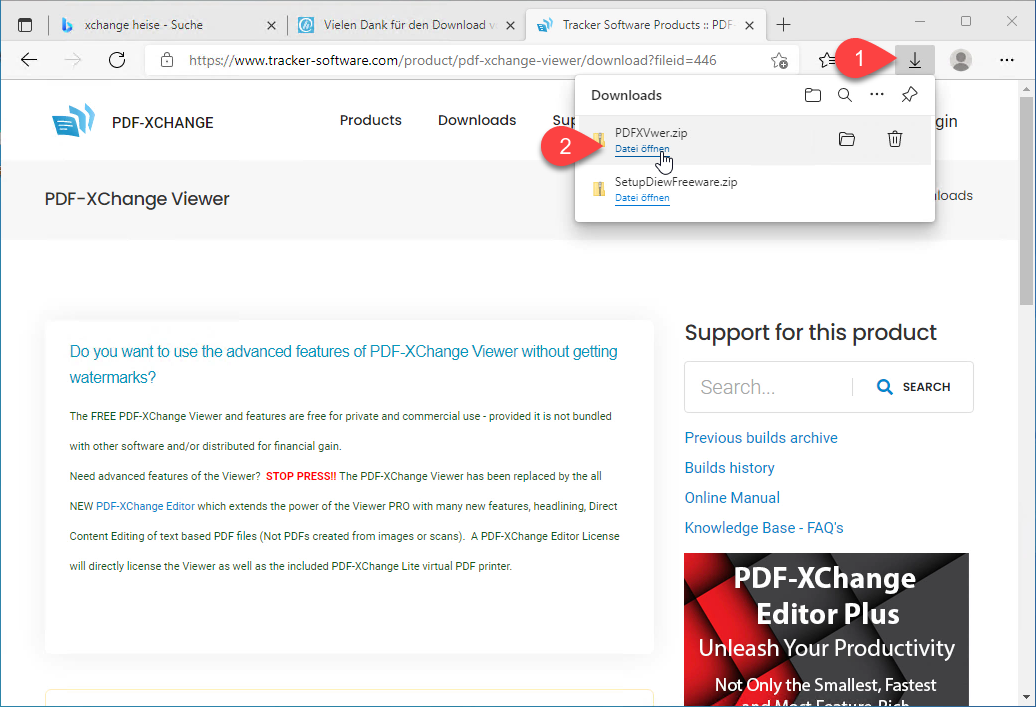Click the search downloads magnifier icon
The width and height of the screenshot is (1036, 707).
845,96
